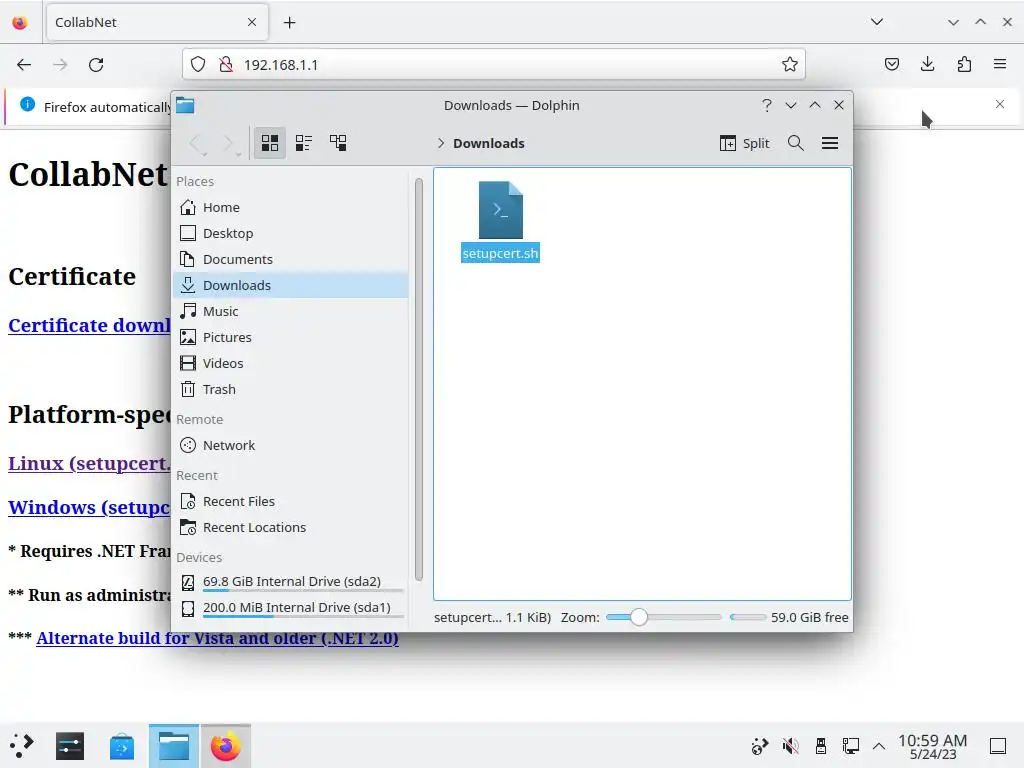1024x768 pixels.
Task: Open the Firefox extensions puzzle icon
Action: pyautogui.click(x=964, y=65)
